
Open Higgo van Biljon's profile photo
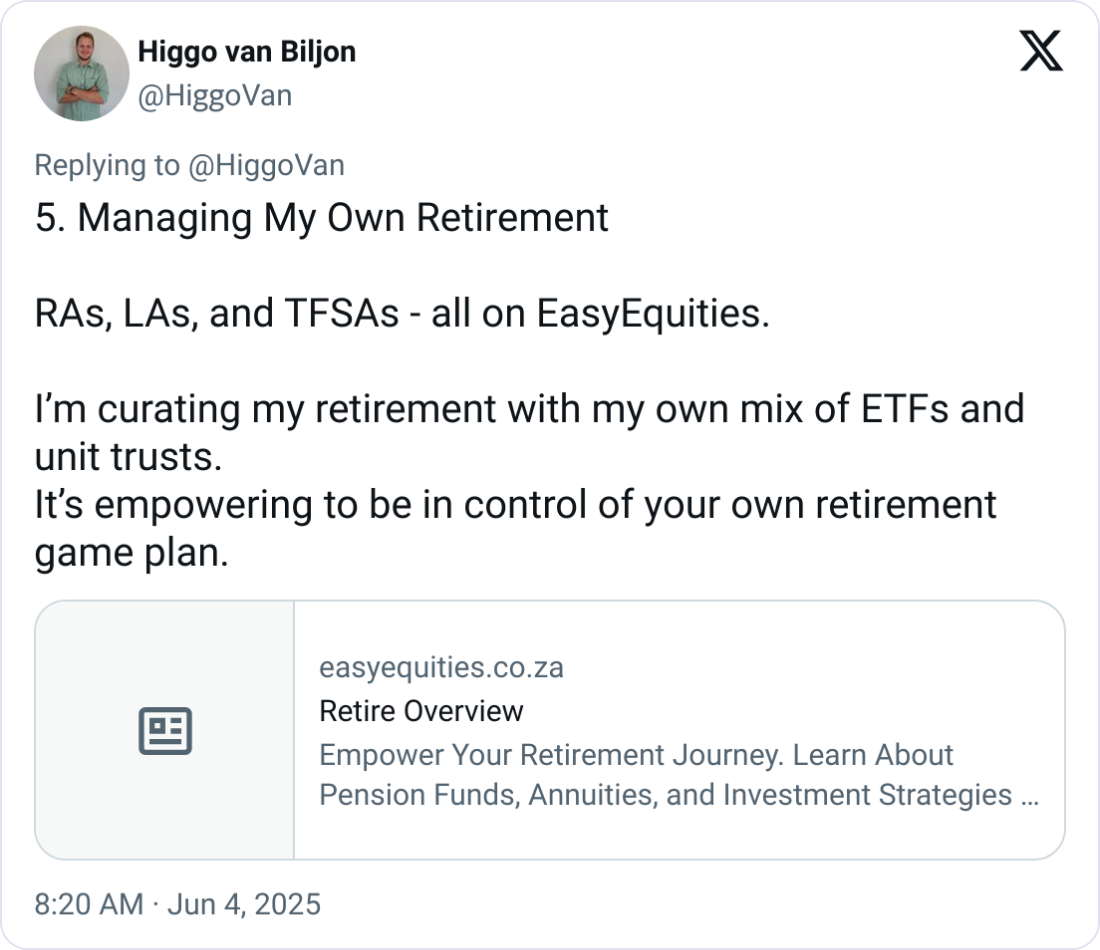81,74
